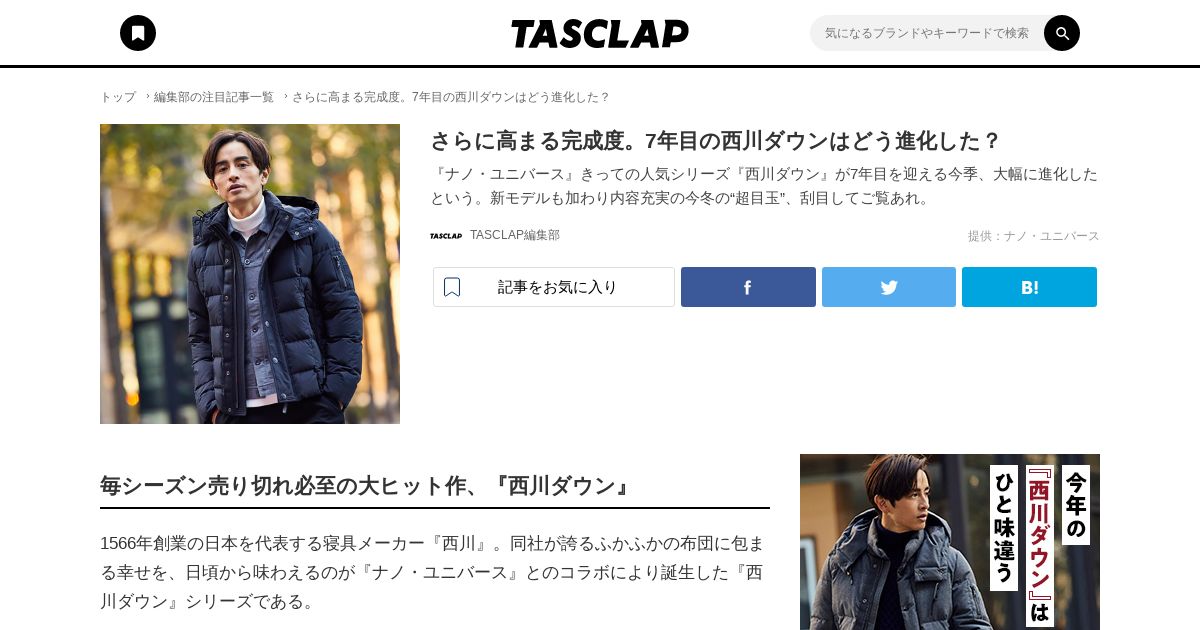Share the article on Facebook

click(x=748, y=287)
